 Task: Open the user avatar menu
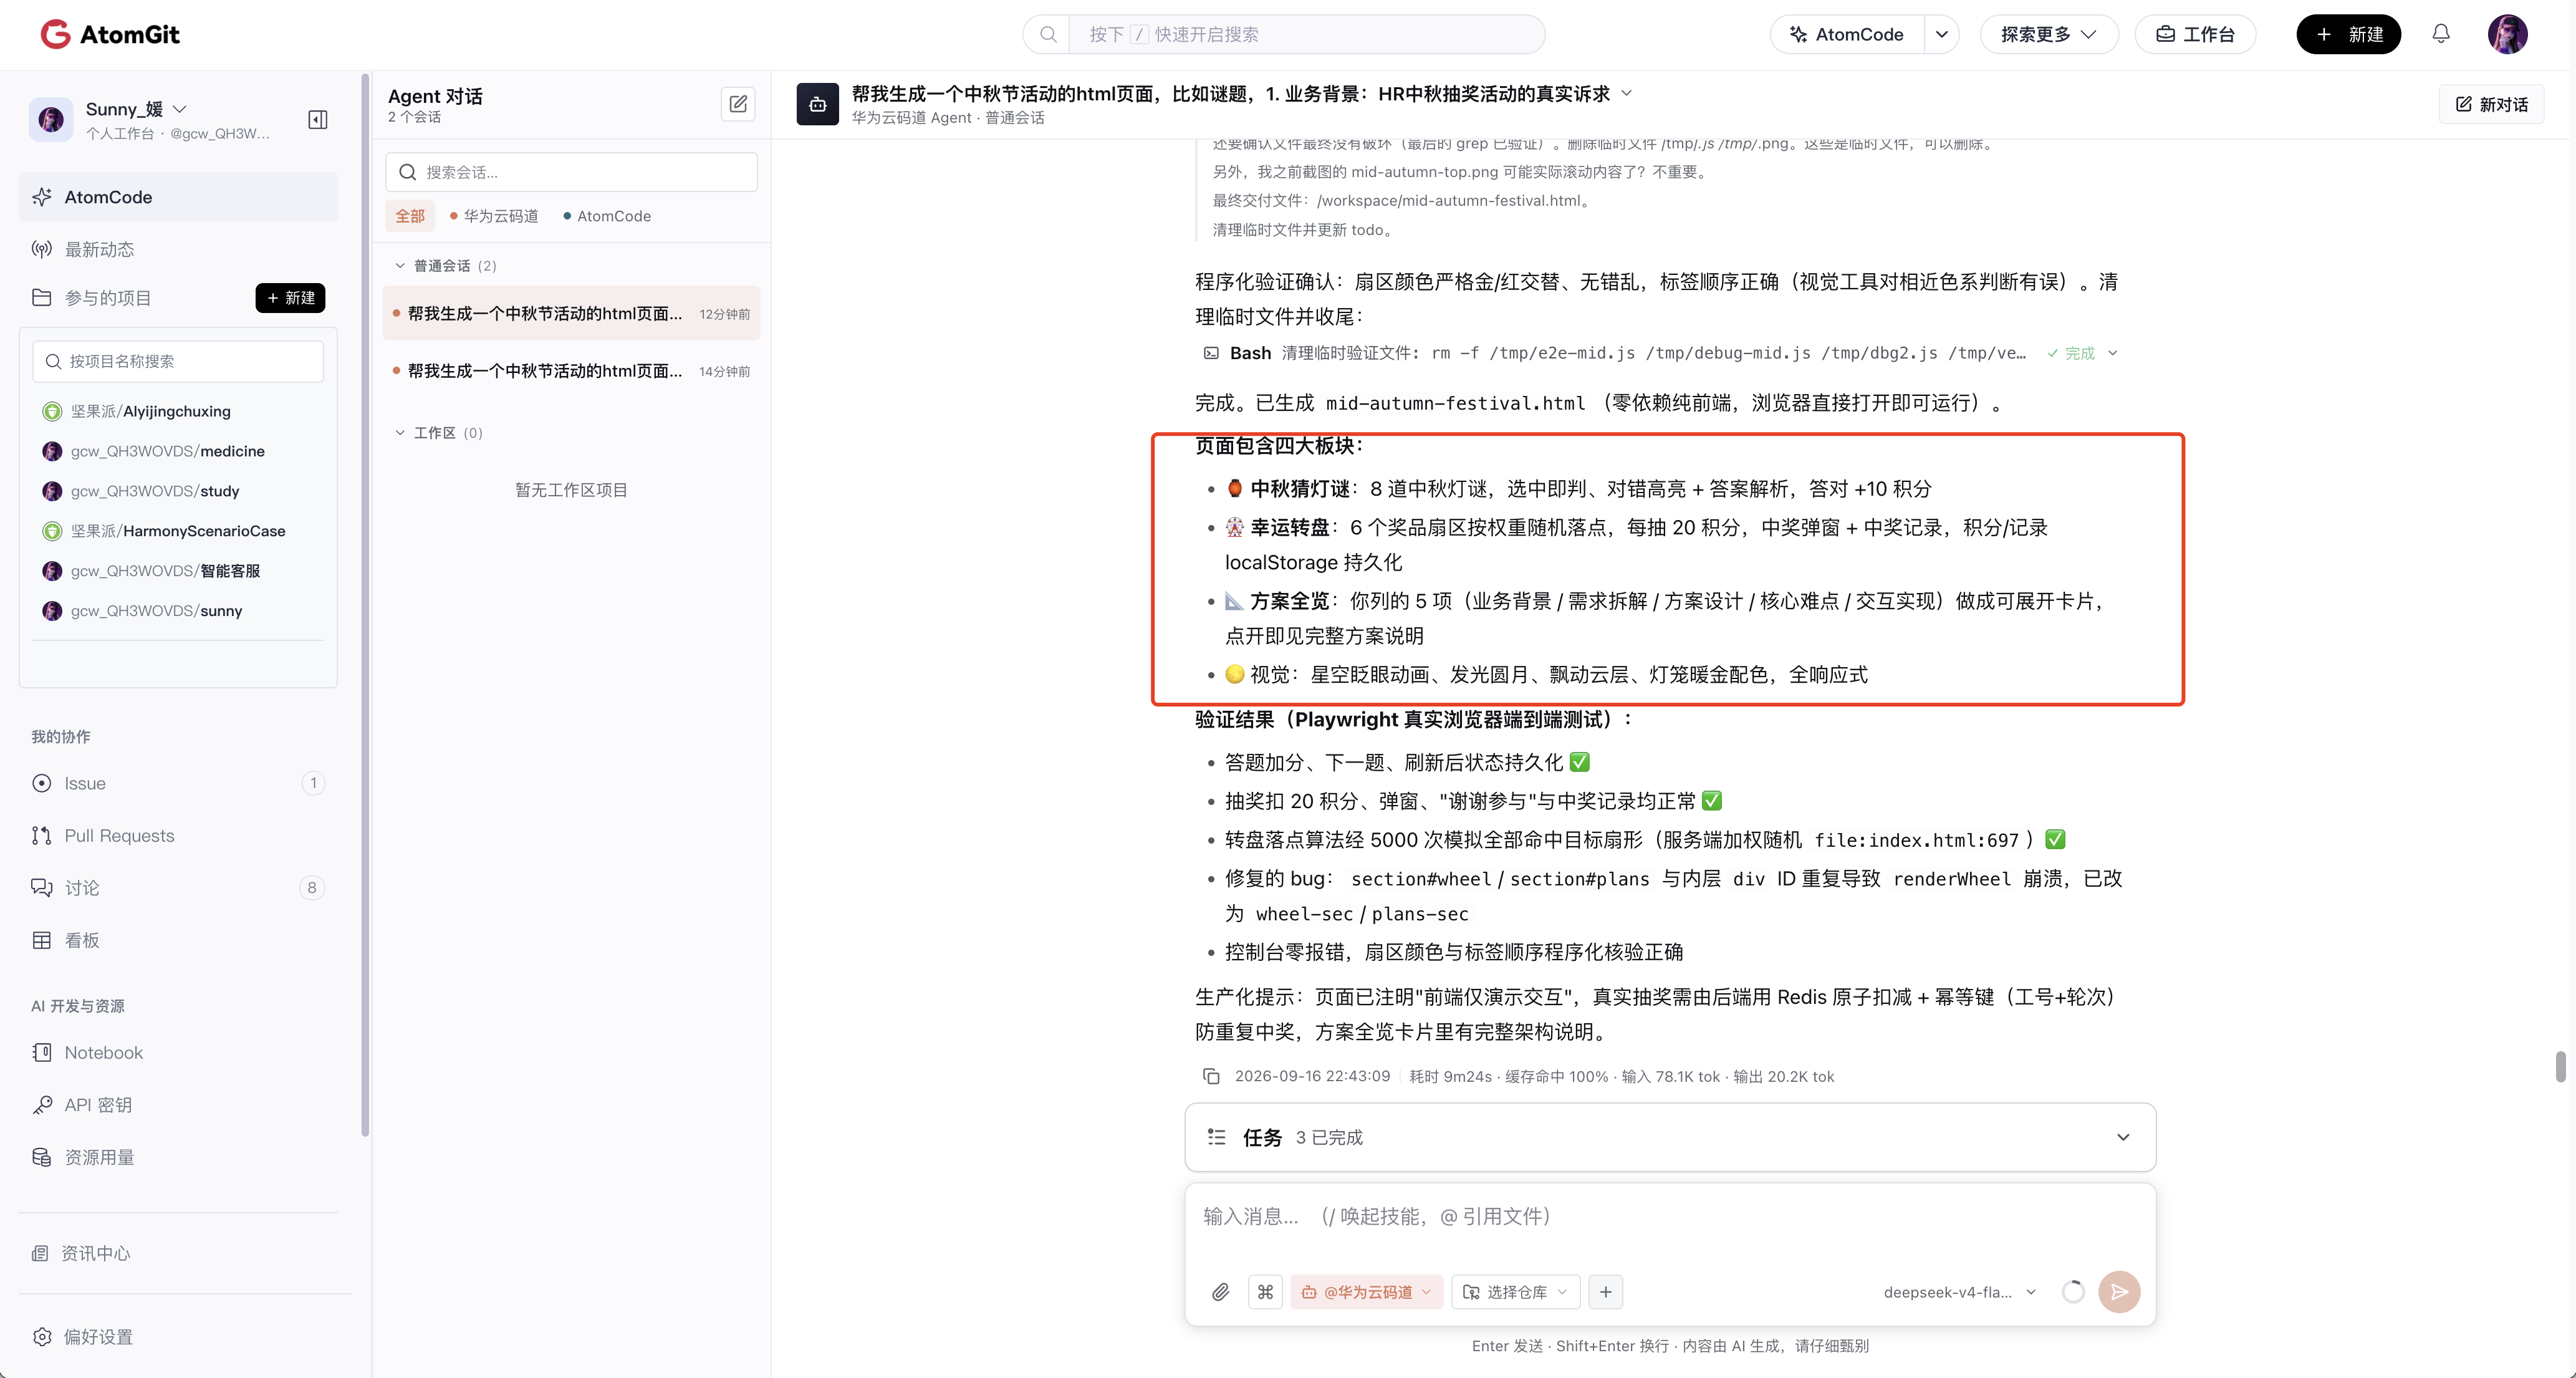[x=2508, y=34]
